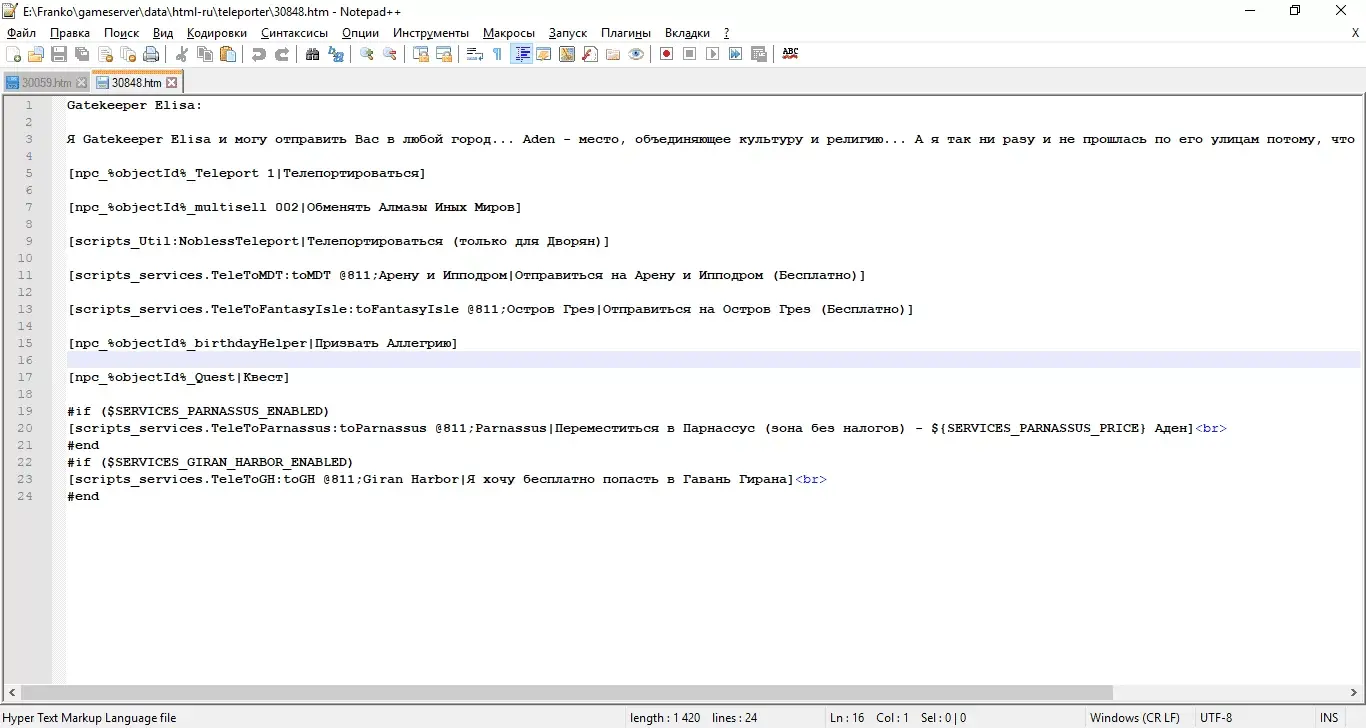Open Find with the binoculars icon
The image size is (1366, 728).
pyautogui.click(x=313, y=54)
